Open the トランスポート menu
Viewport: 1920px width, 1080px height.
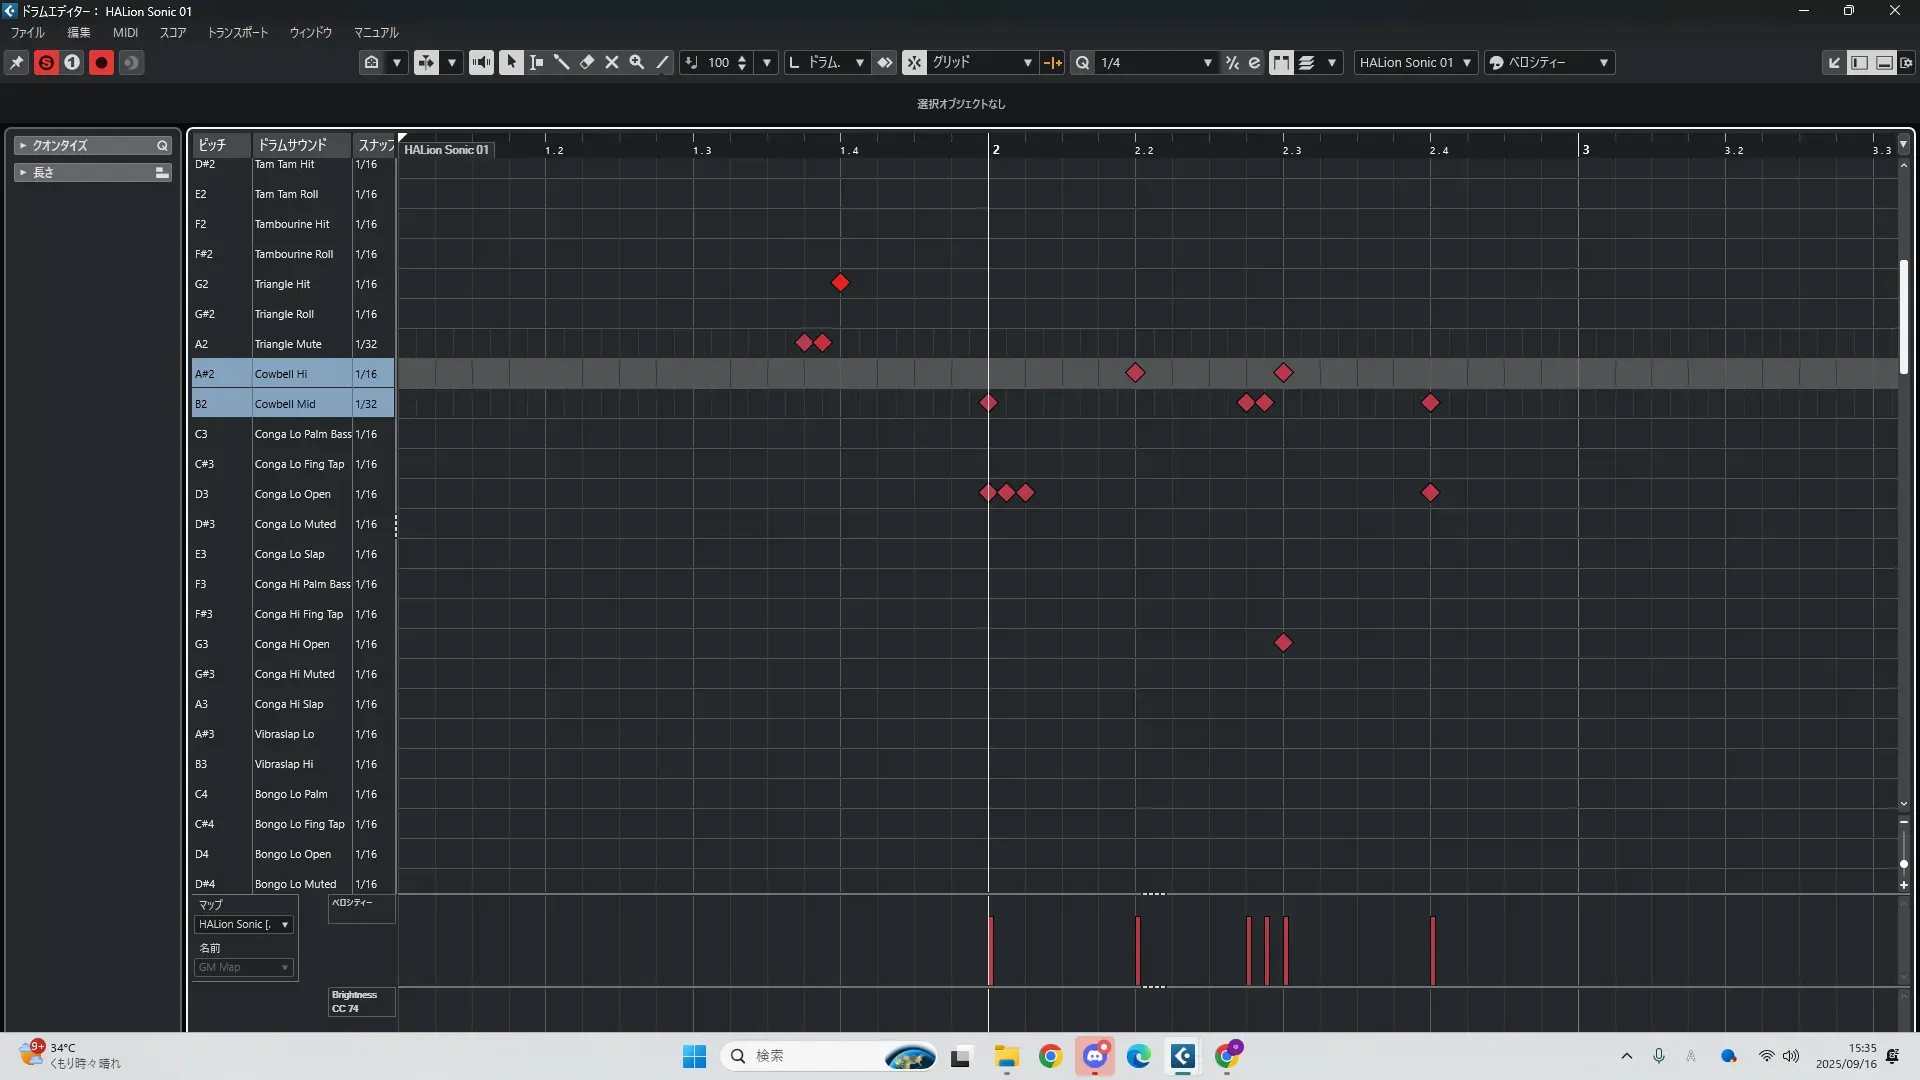pyautogui.click(x=237, y=32)
